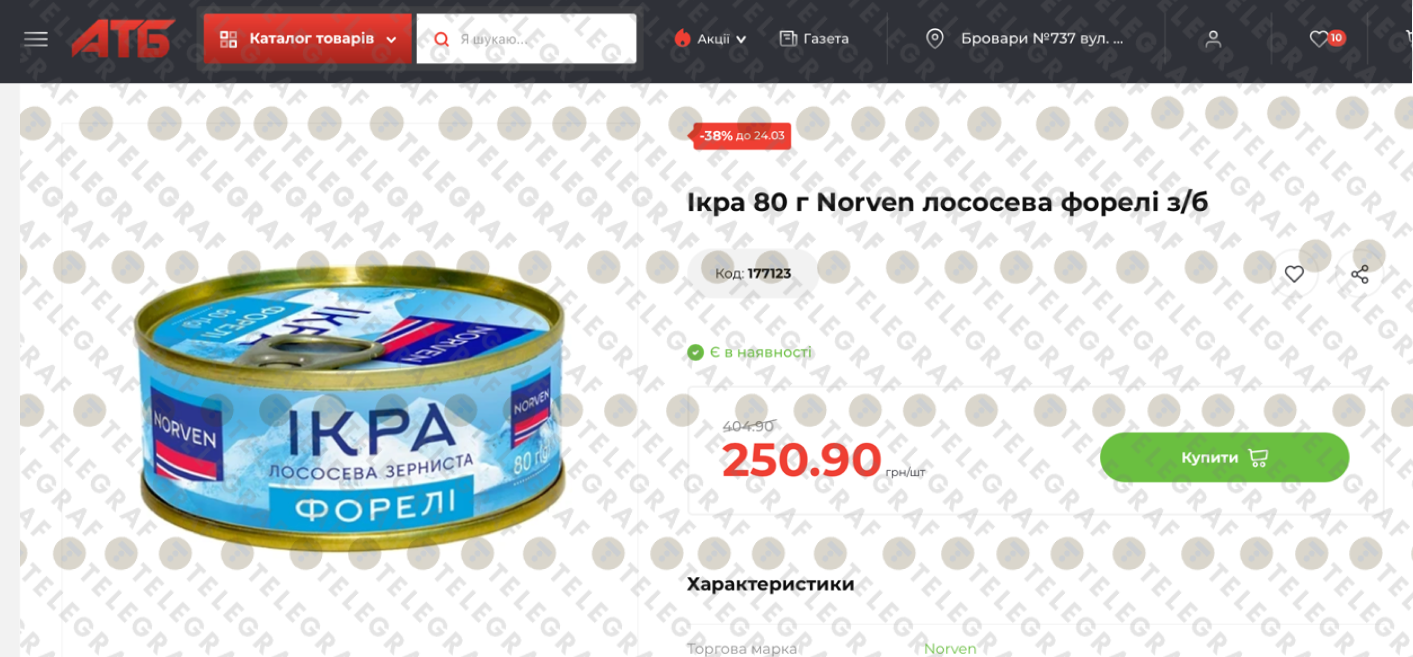
Task: Select store Бровари №737 address
Action: click(1042, 39)
